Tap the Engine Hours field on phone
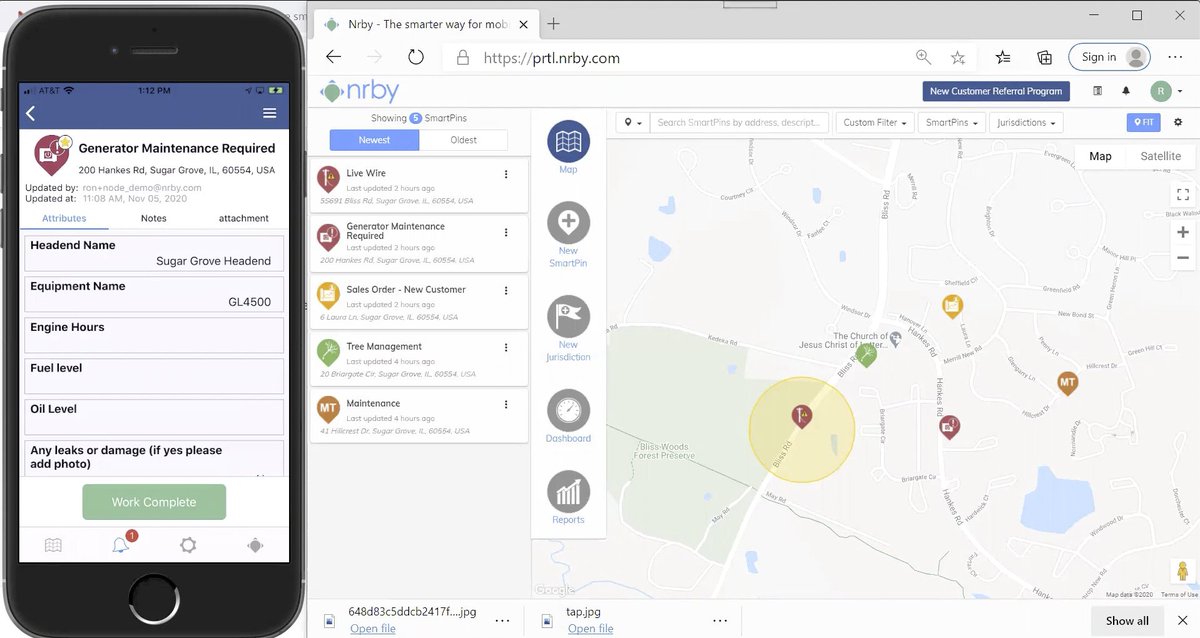Image resolution: width=1200 pixels, height=638 pixels. click(x=154, y=335)
